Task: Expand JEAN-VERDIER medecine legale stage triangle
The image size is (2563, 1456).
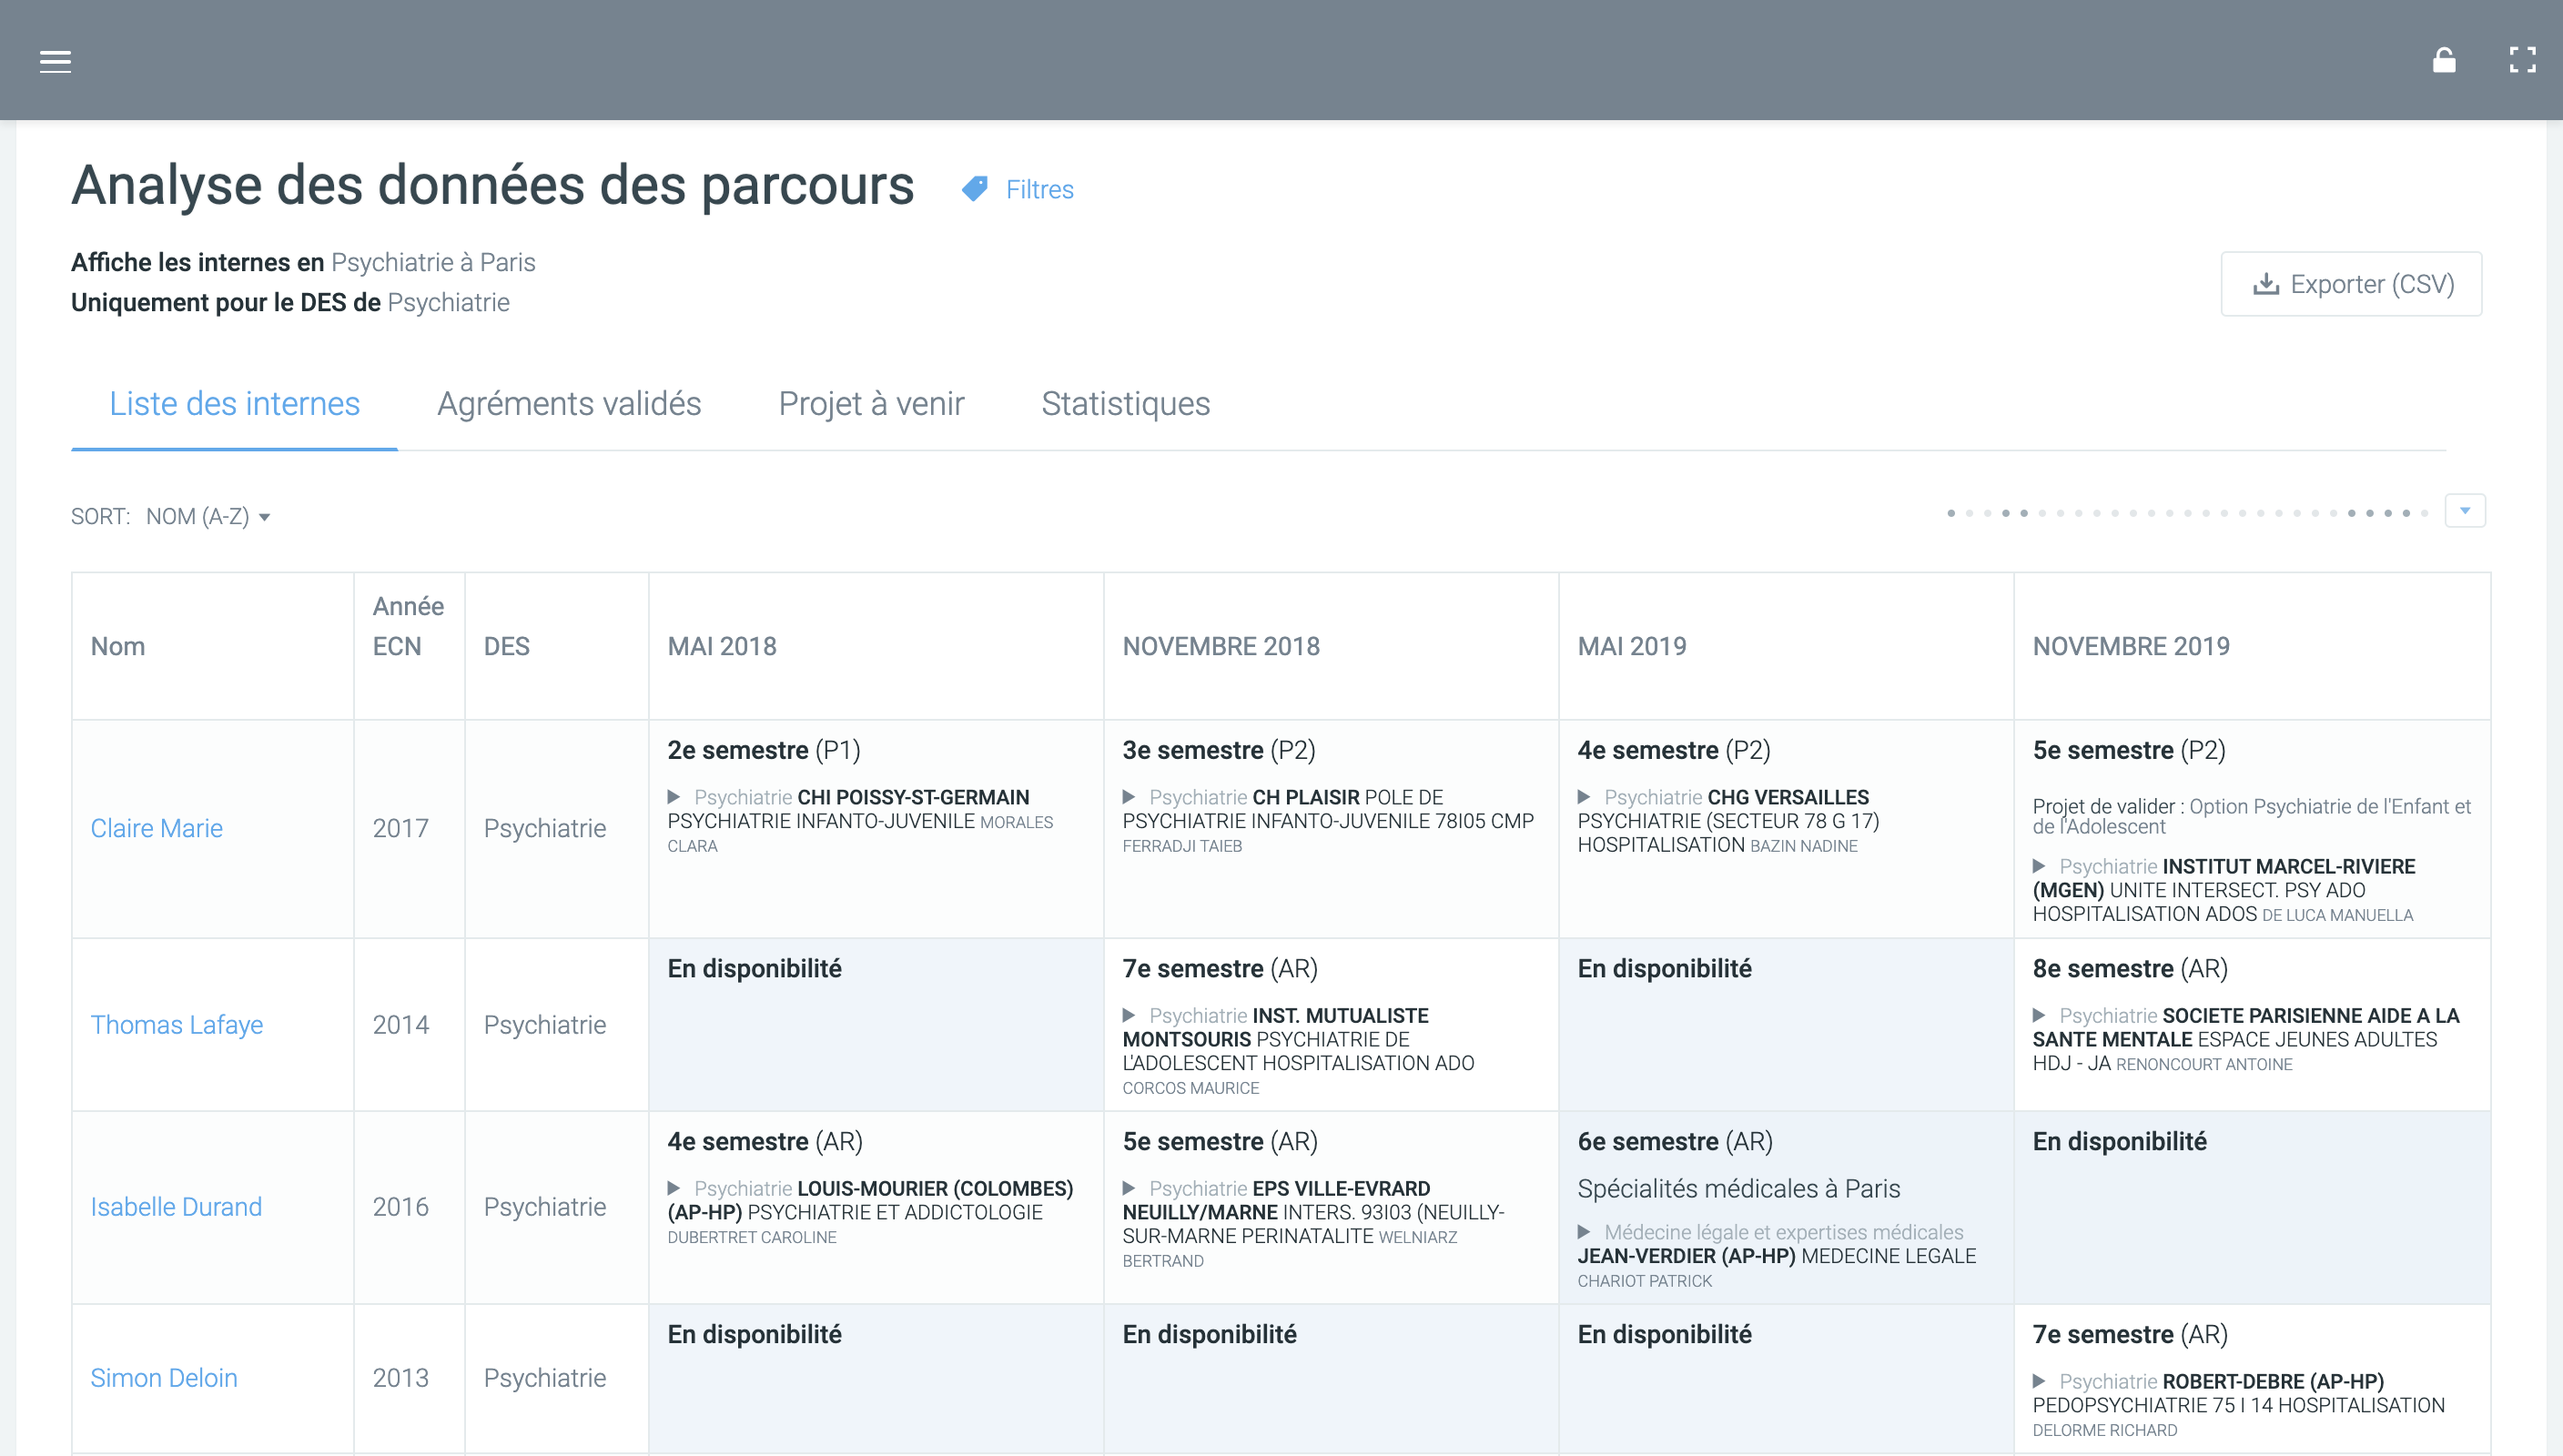Action: pos(1584,1232)
